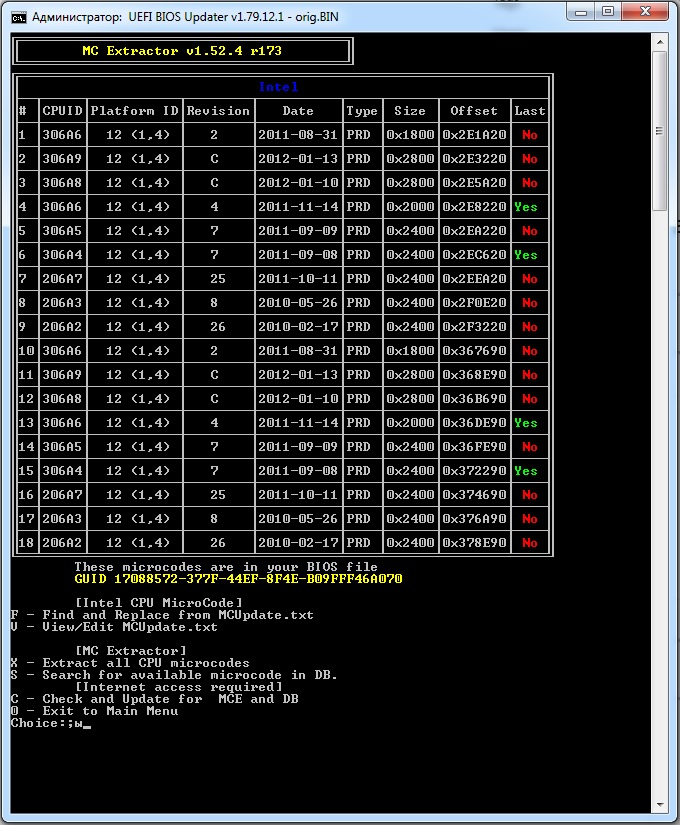Click the cmd icon in title bar
The height and width of the screenshot is (825, 680).
coord(19,17)
